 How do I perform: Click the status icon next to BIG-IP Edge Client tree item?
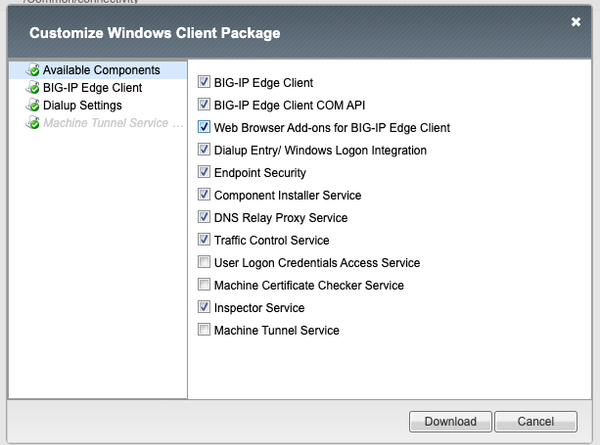[33, 88]
